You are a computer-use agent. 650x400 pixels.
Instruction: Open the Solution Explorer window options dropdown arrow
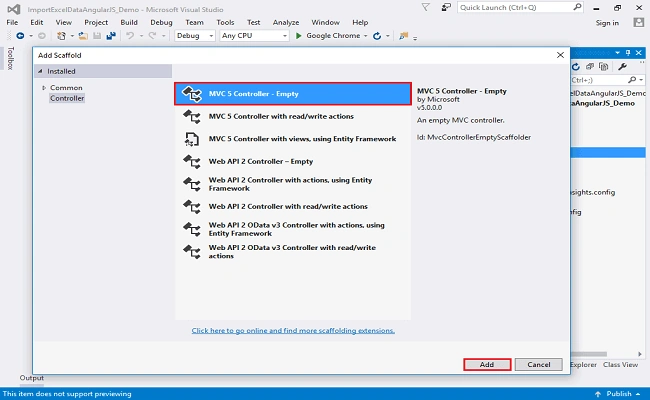pos(618,53)
